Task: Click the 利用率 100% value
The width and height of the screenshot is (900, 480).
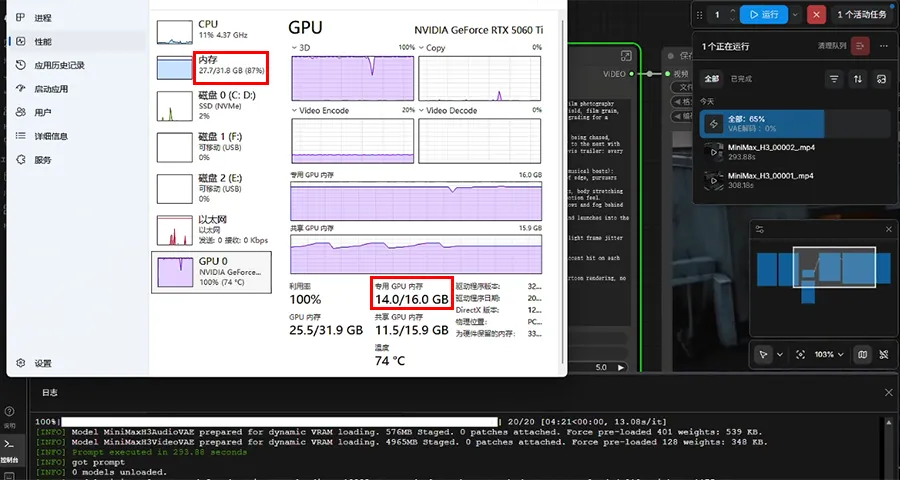Action: pyautogui.click(x=305, y=299)
